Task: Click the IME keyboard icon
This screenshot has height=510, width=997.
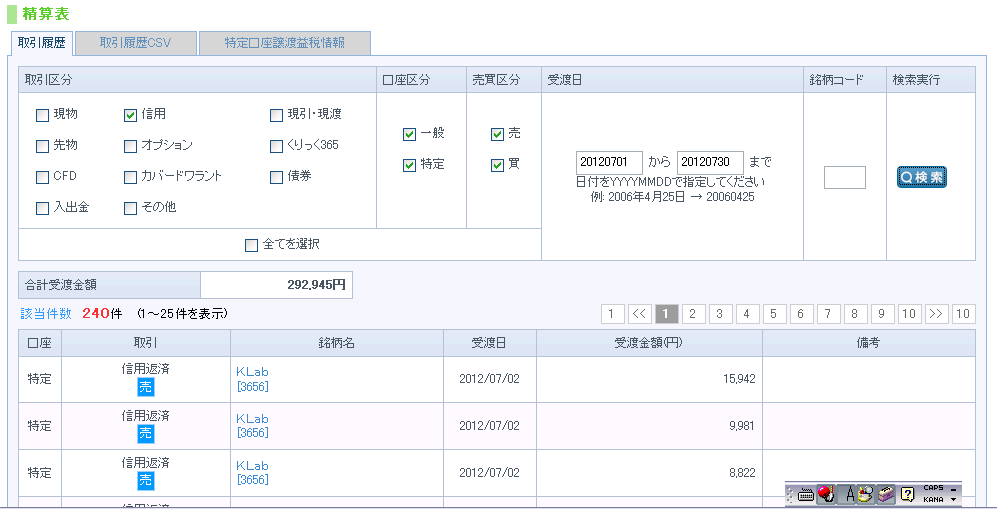Action: [x=806, y=493]
